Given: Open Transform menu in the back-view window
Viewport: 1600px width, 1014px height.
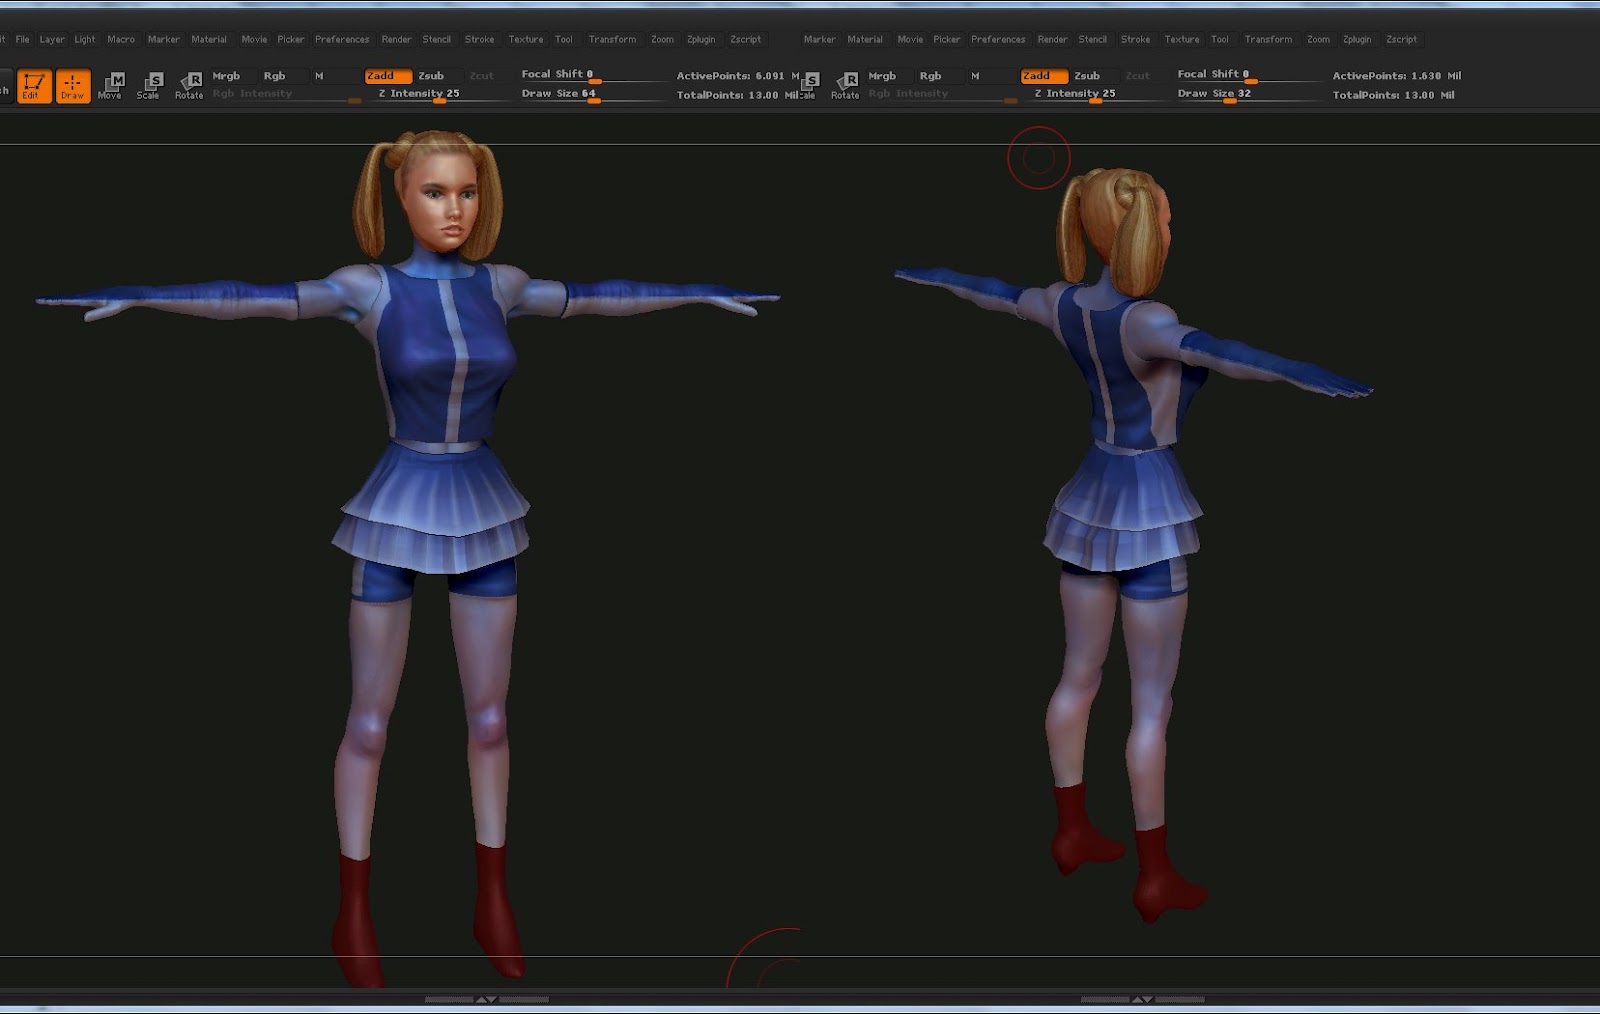Looking at the screenshot, I should point(1268,40).
